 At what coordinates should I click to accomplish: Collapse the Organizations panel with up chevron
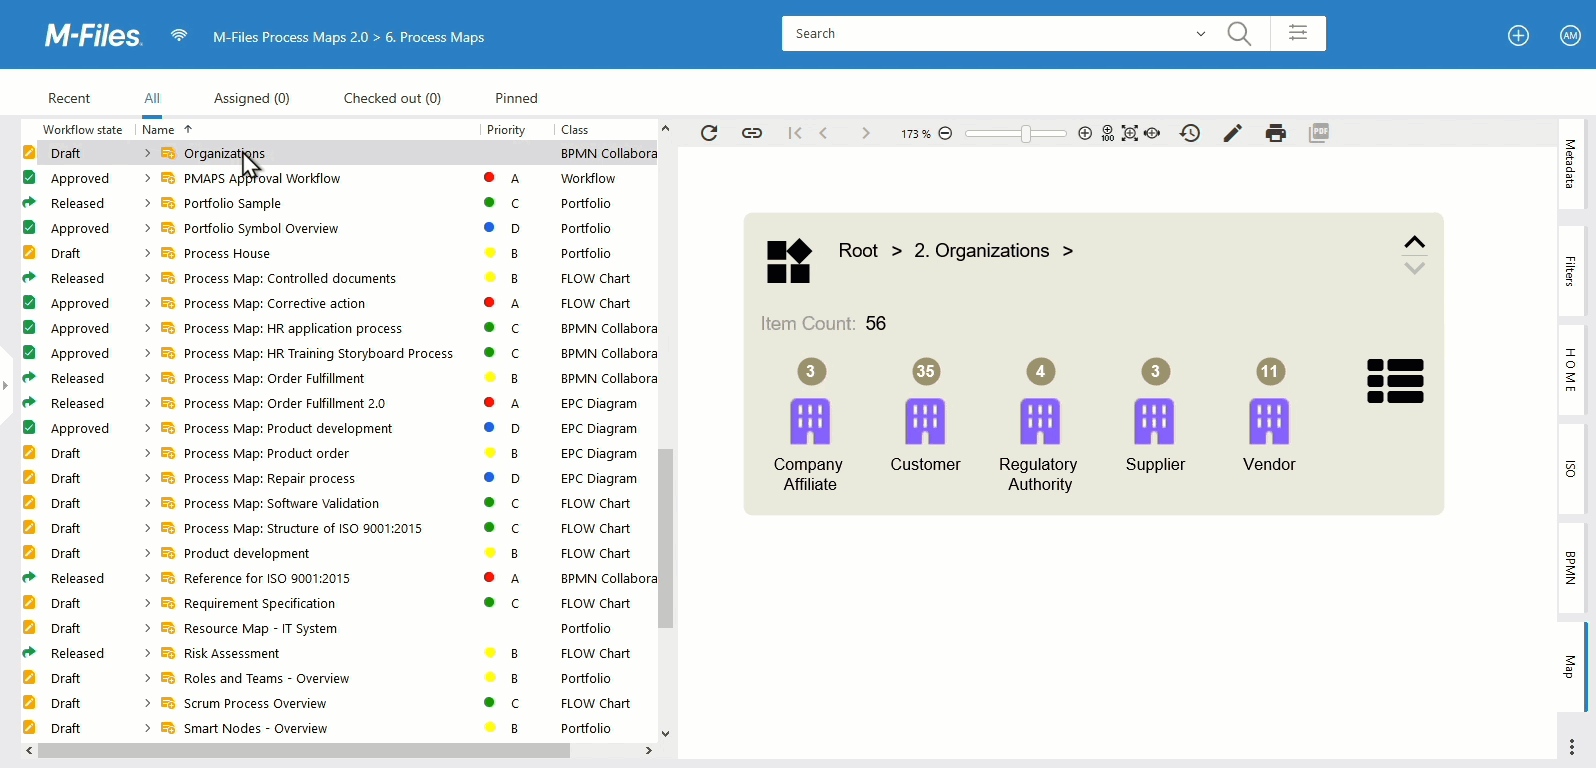[1414, 242]
